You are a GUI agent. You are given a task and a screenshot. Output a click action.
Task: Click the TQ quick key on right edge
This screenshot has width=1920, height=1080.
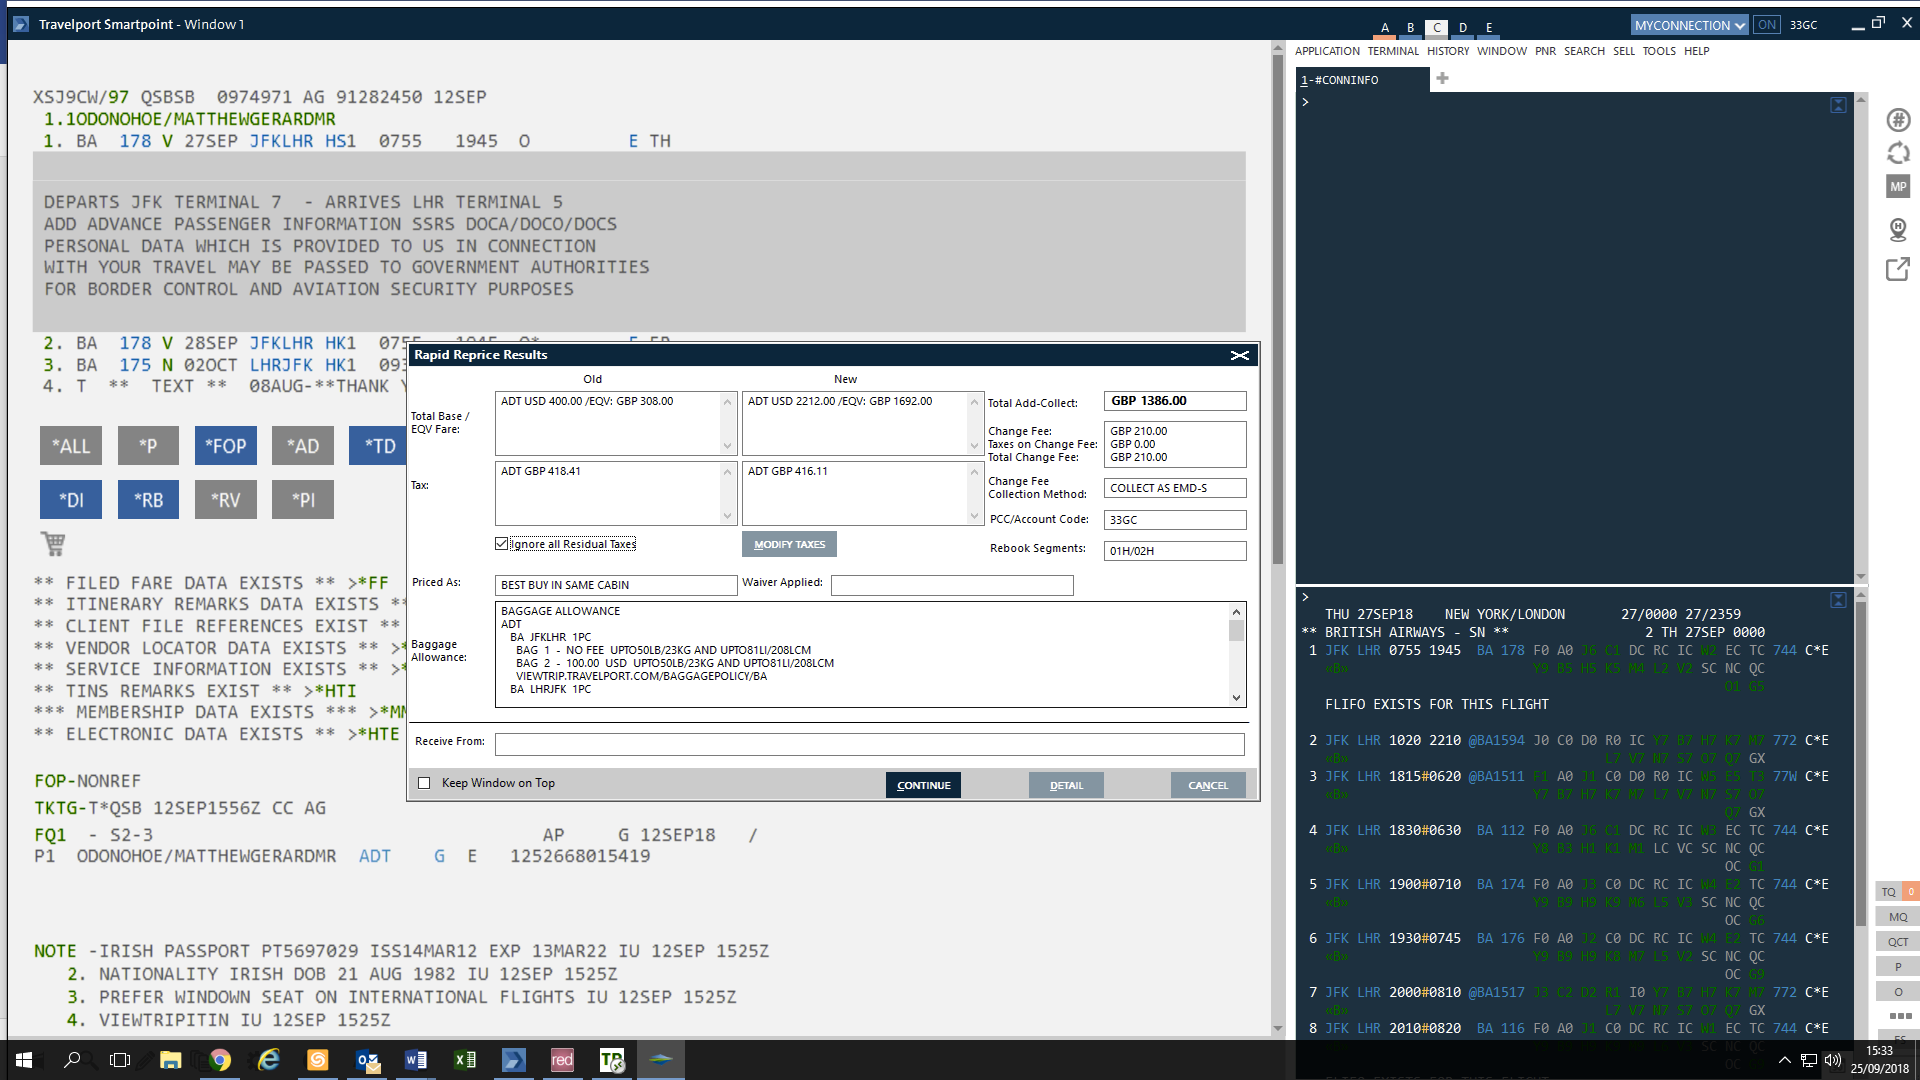(x=1888, y=892)
